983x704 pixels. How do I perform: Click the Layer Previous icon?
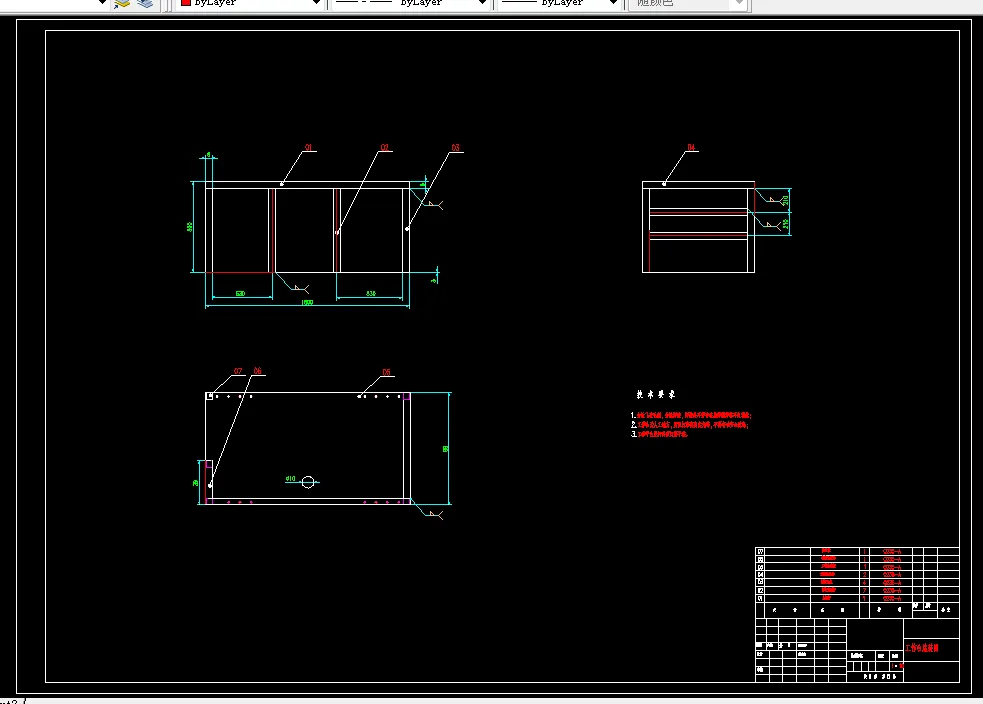point(145,3)
